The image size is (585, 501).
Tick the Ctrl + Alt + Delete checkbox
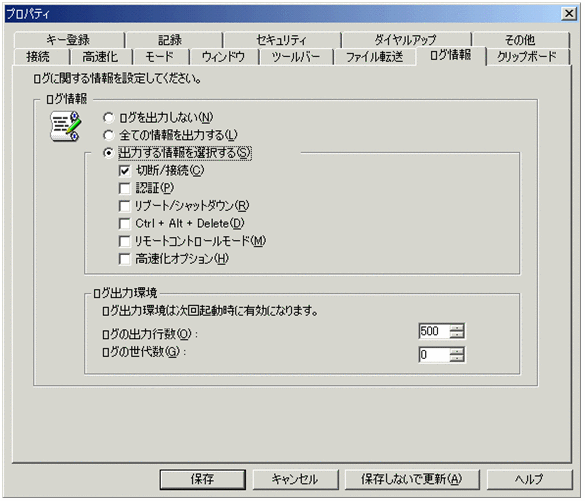(124, 224)
